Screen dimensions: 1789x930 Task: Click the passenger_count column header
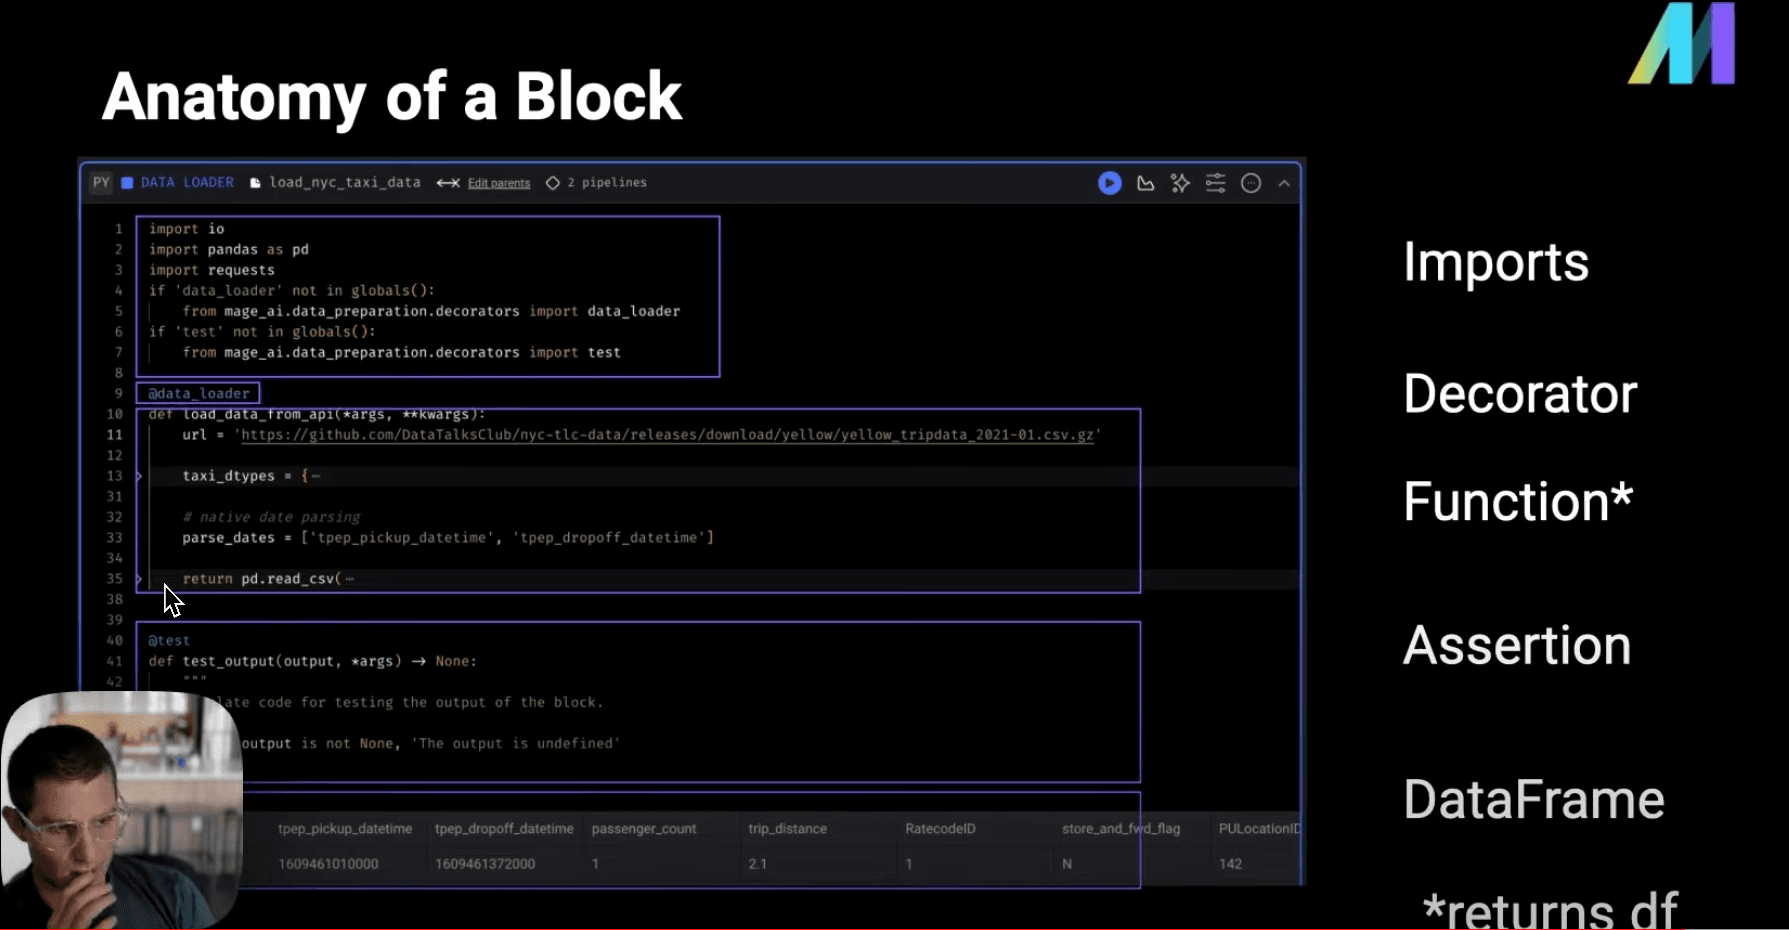point(644,829)
